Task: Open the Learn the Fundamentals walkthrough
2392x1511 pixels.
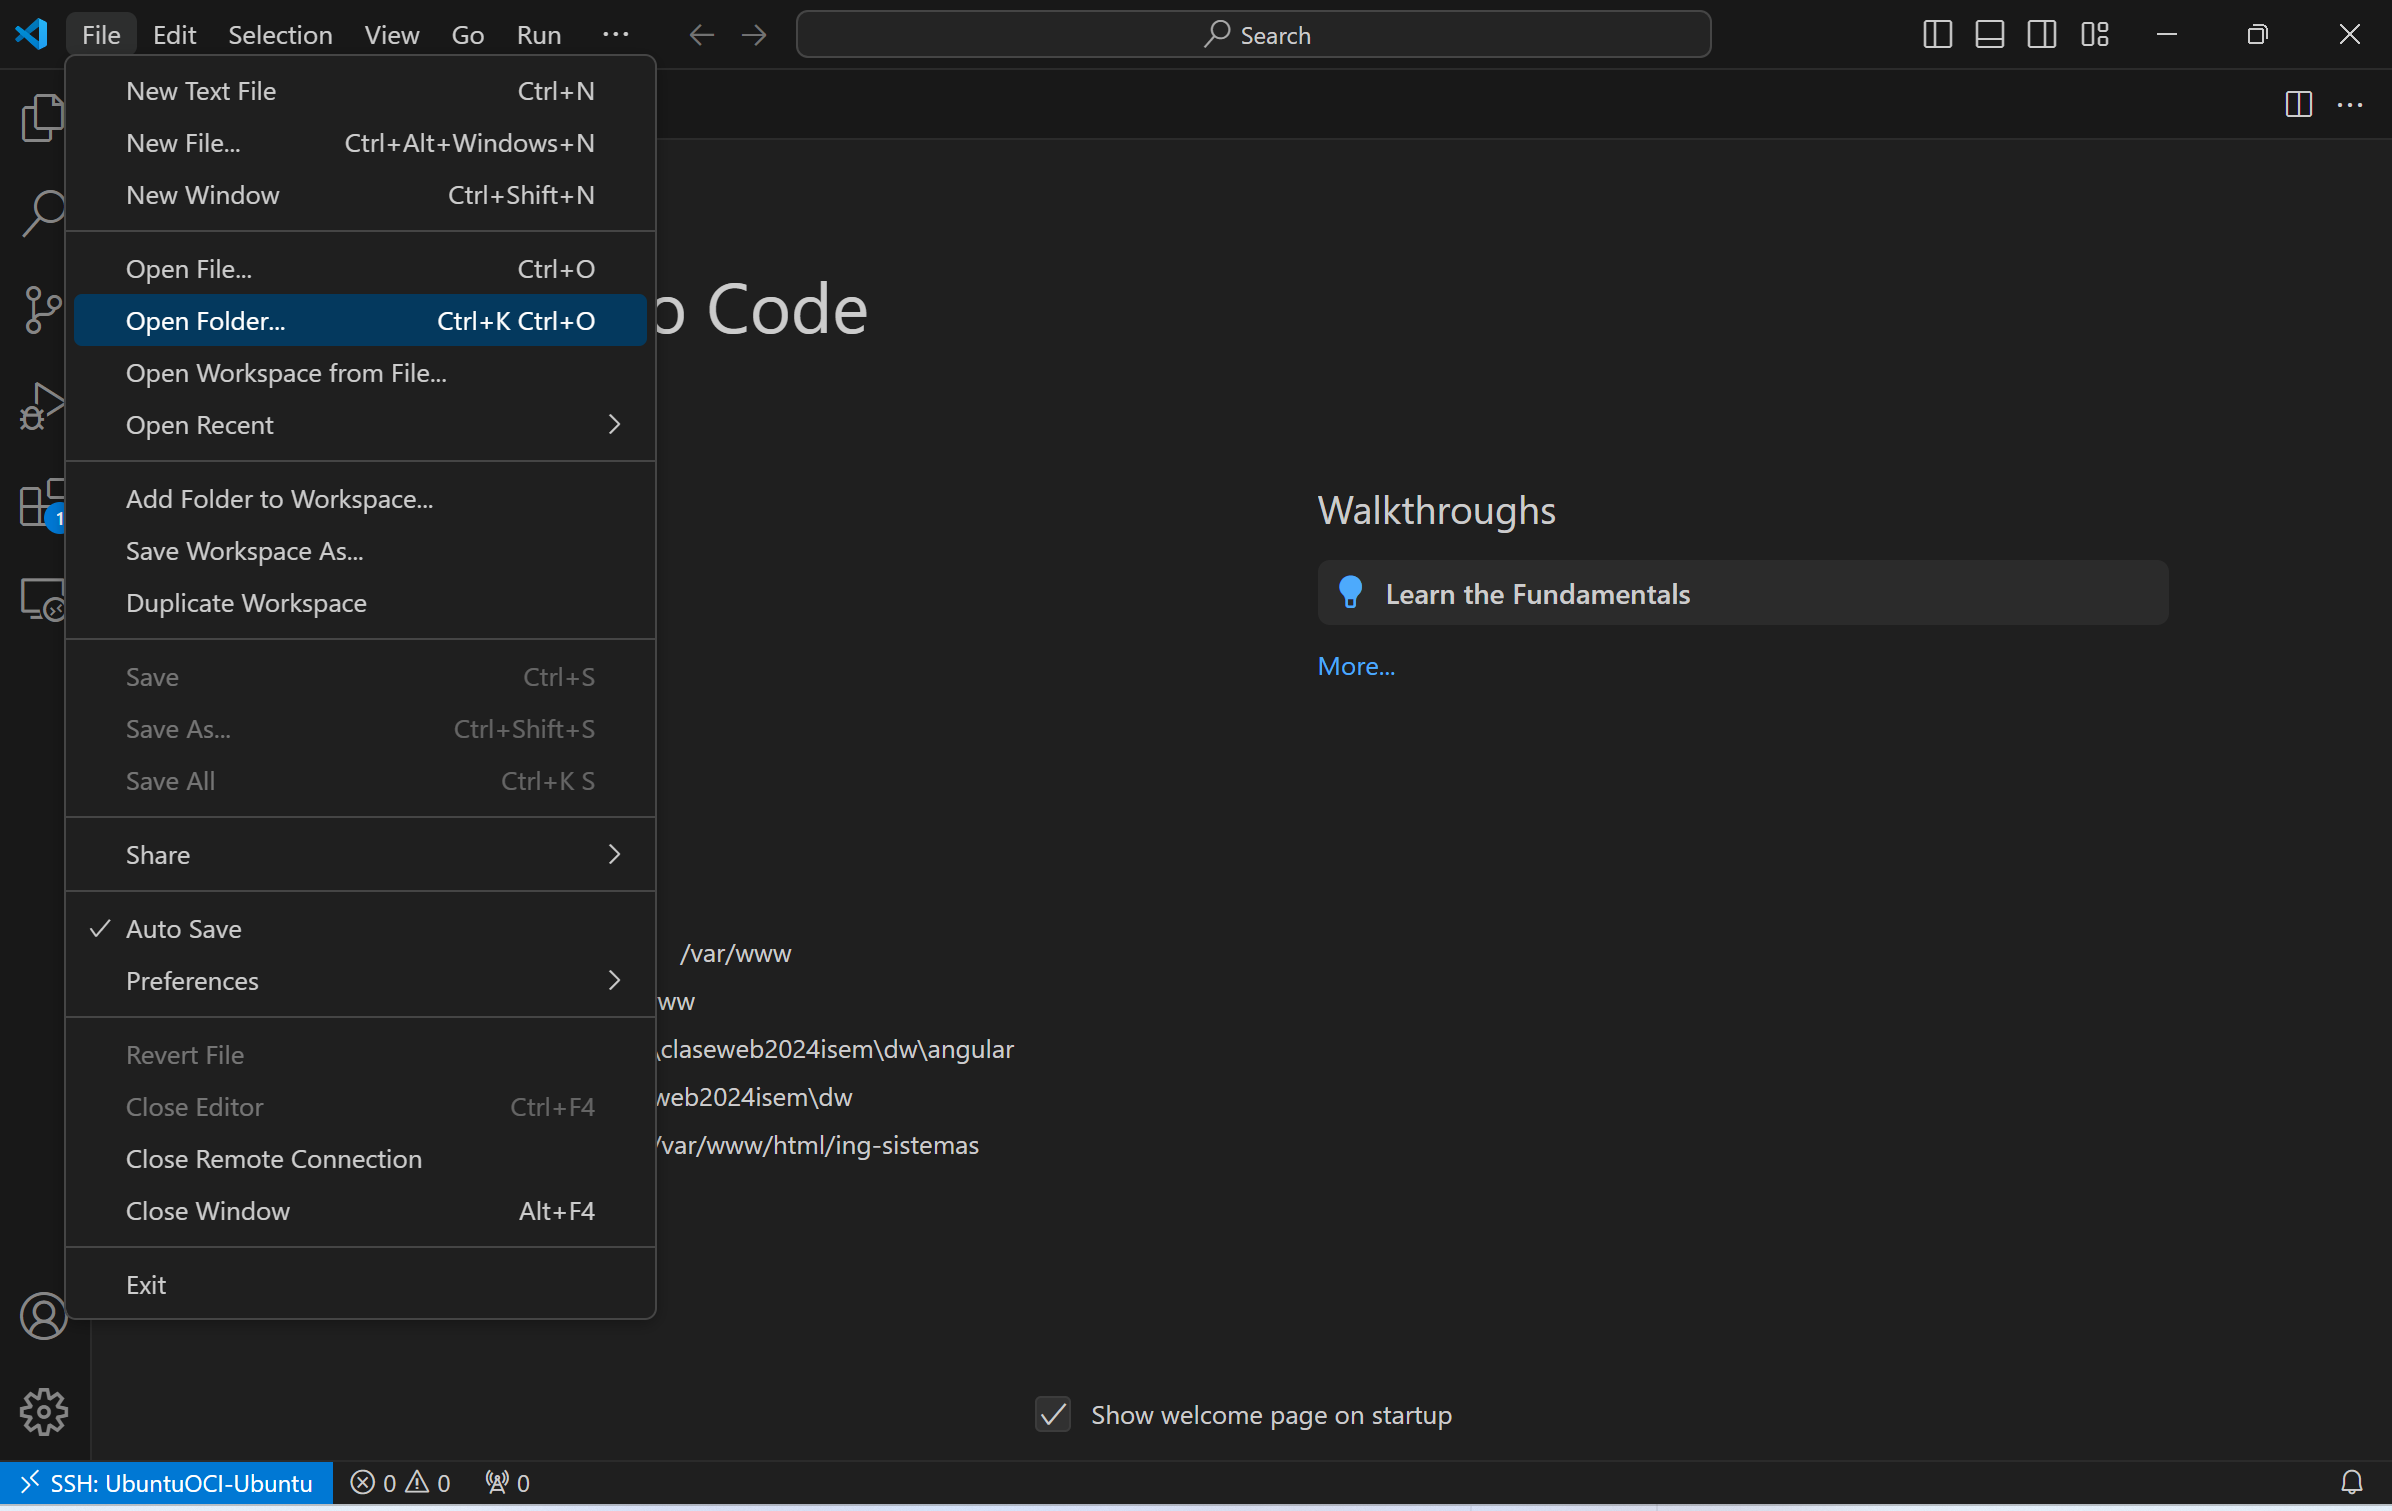Action: pyautogui.click(x=1742, y=593)
